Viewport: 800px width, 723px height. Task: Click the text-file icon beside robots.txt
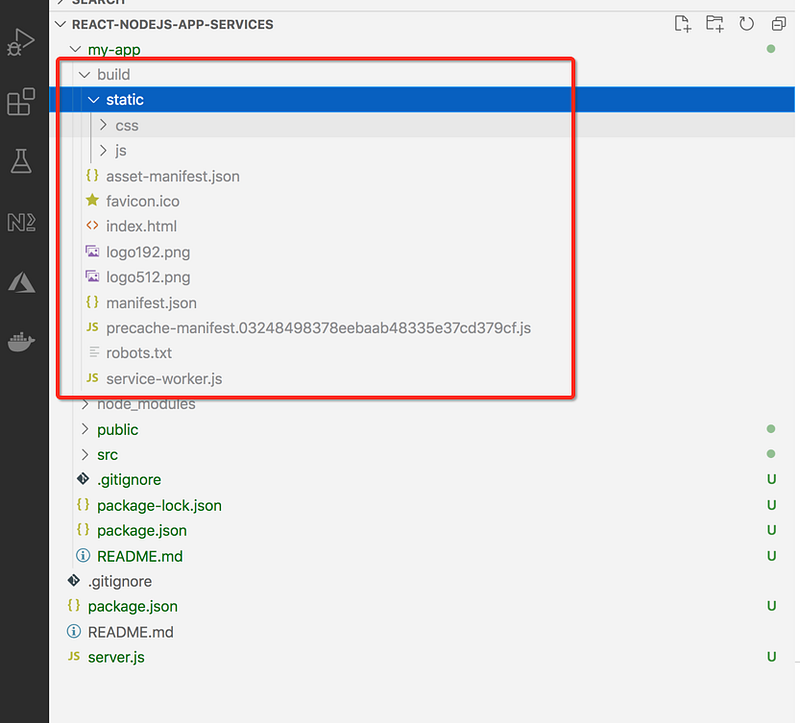[94, 352]
